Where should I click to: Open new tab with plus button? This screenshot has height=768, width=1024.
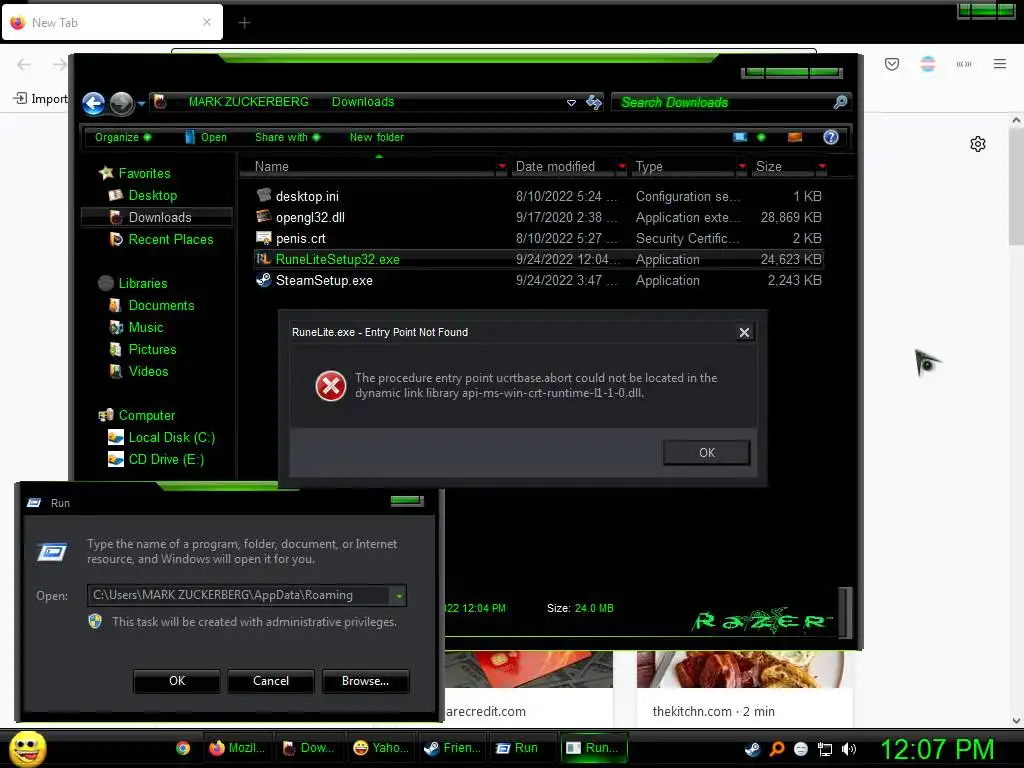pos(244,23)
